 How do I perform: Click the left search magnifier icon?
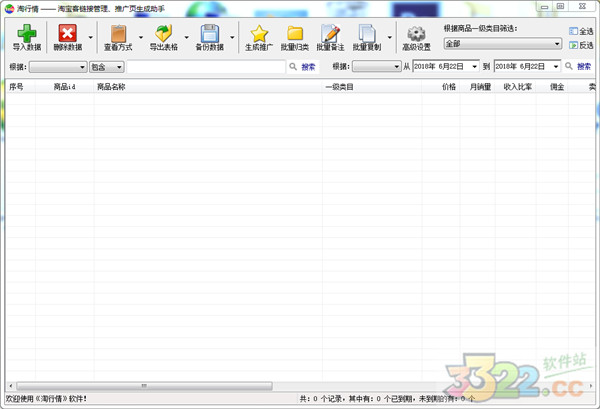(x=293, y=67)
